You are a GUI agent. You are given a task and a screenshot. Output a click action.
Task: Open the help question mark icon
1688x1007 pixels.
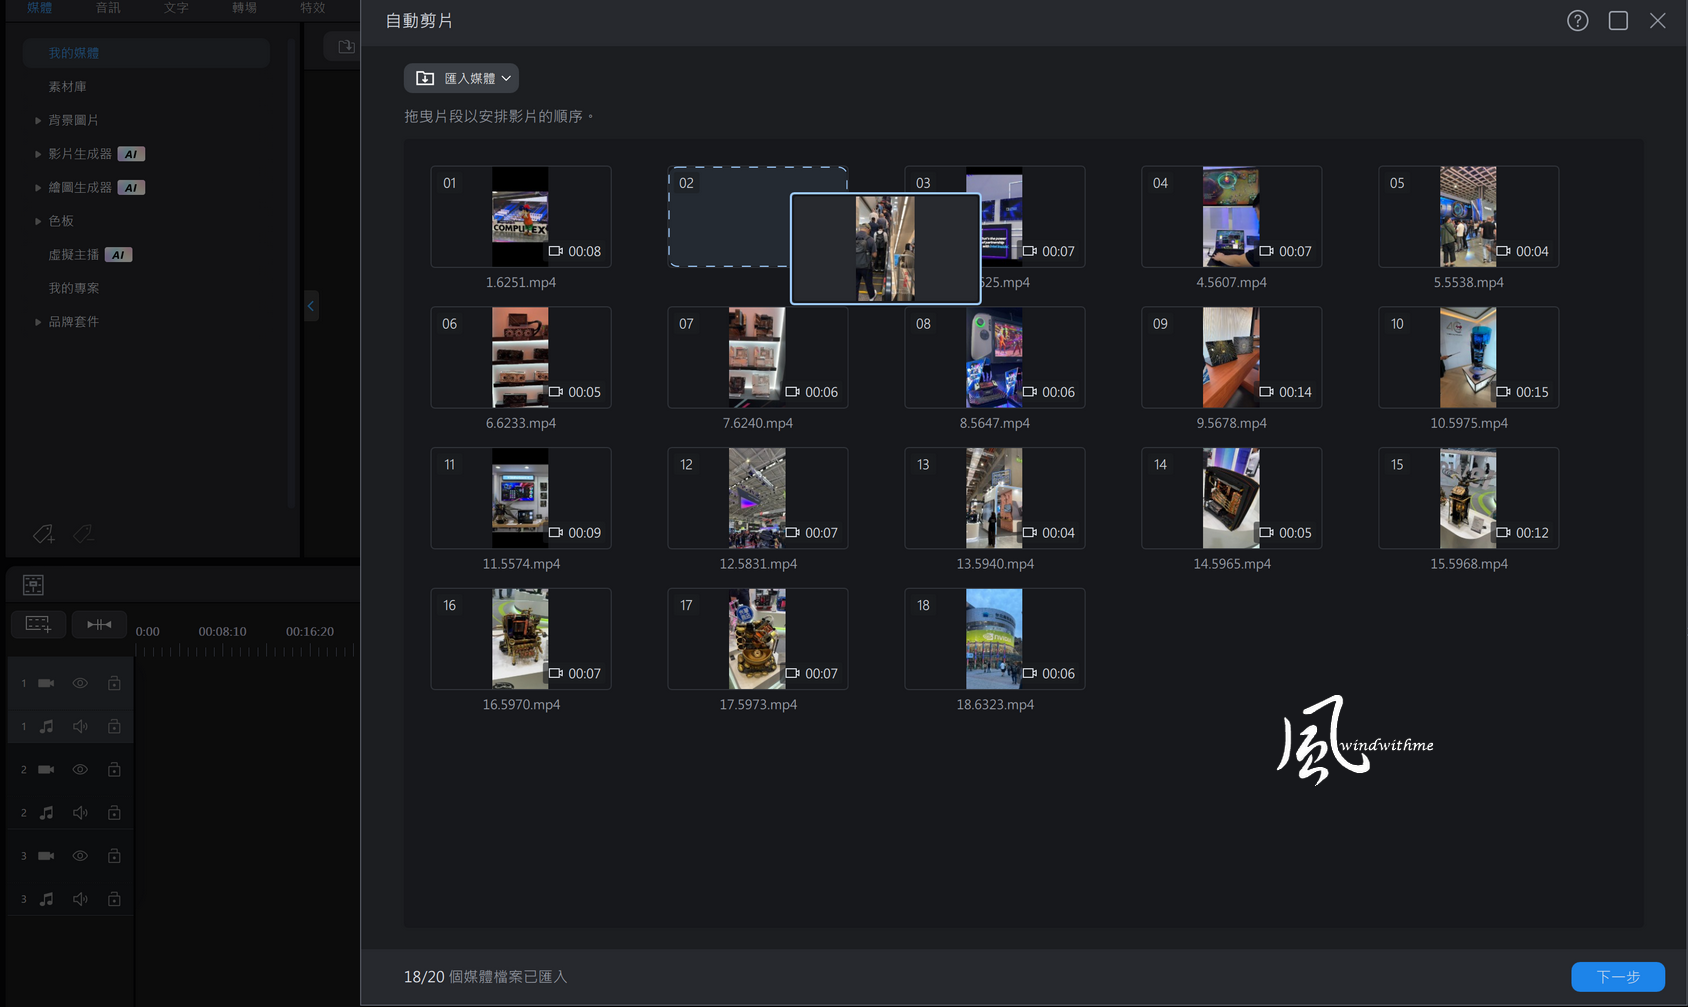pyautogui.click(x=1577, y=21)
